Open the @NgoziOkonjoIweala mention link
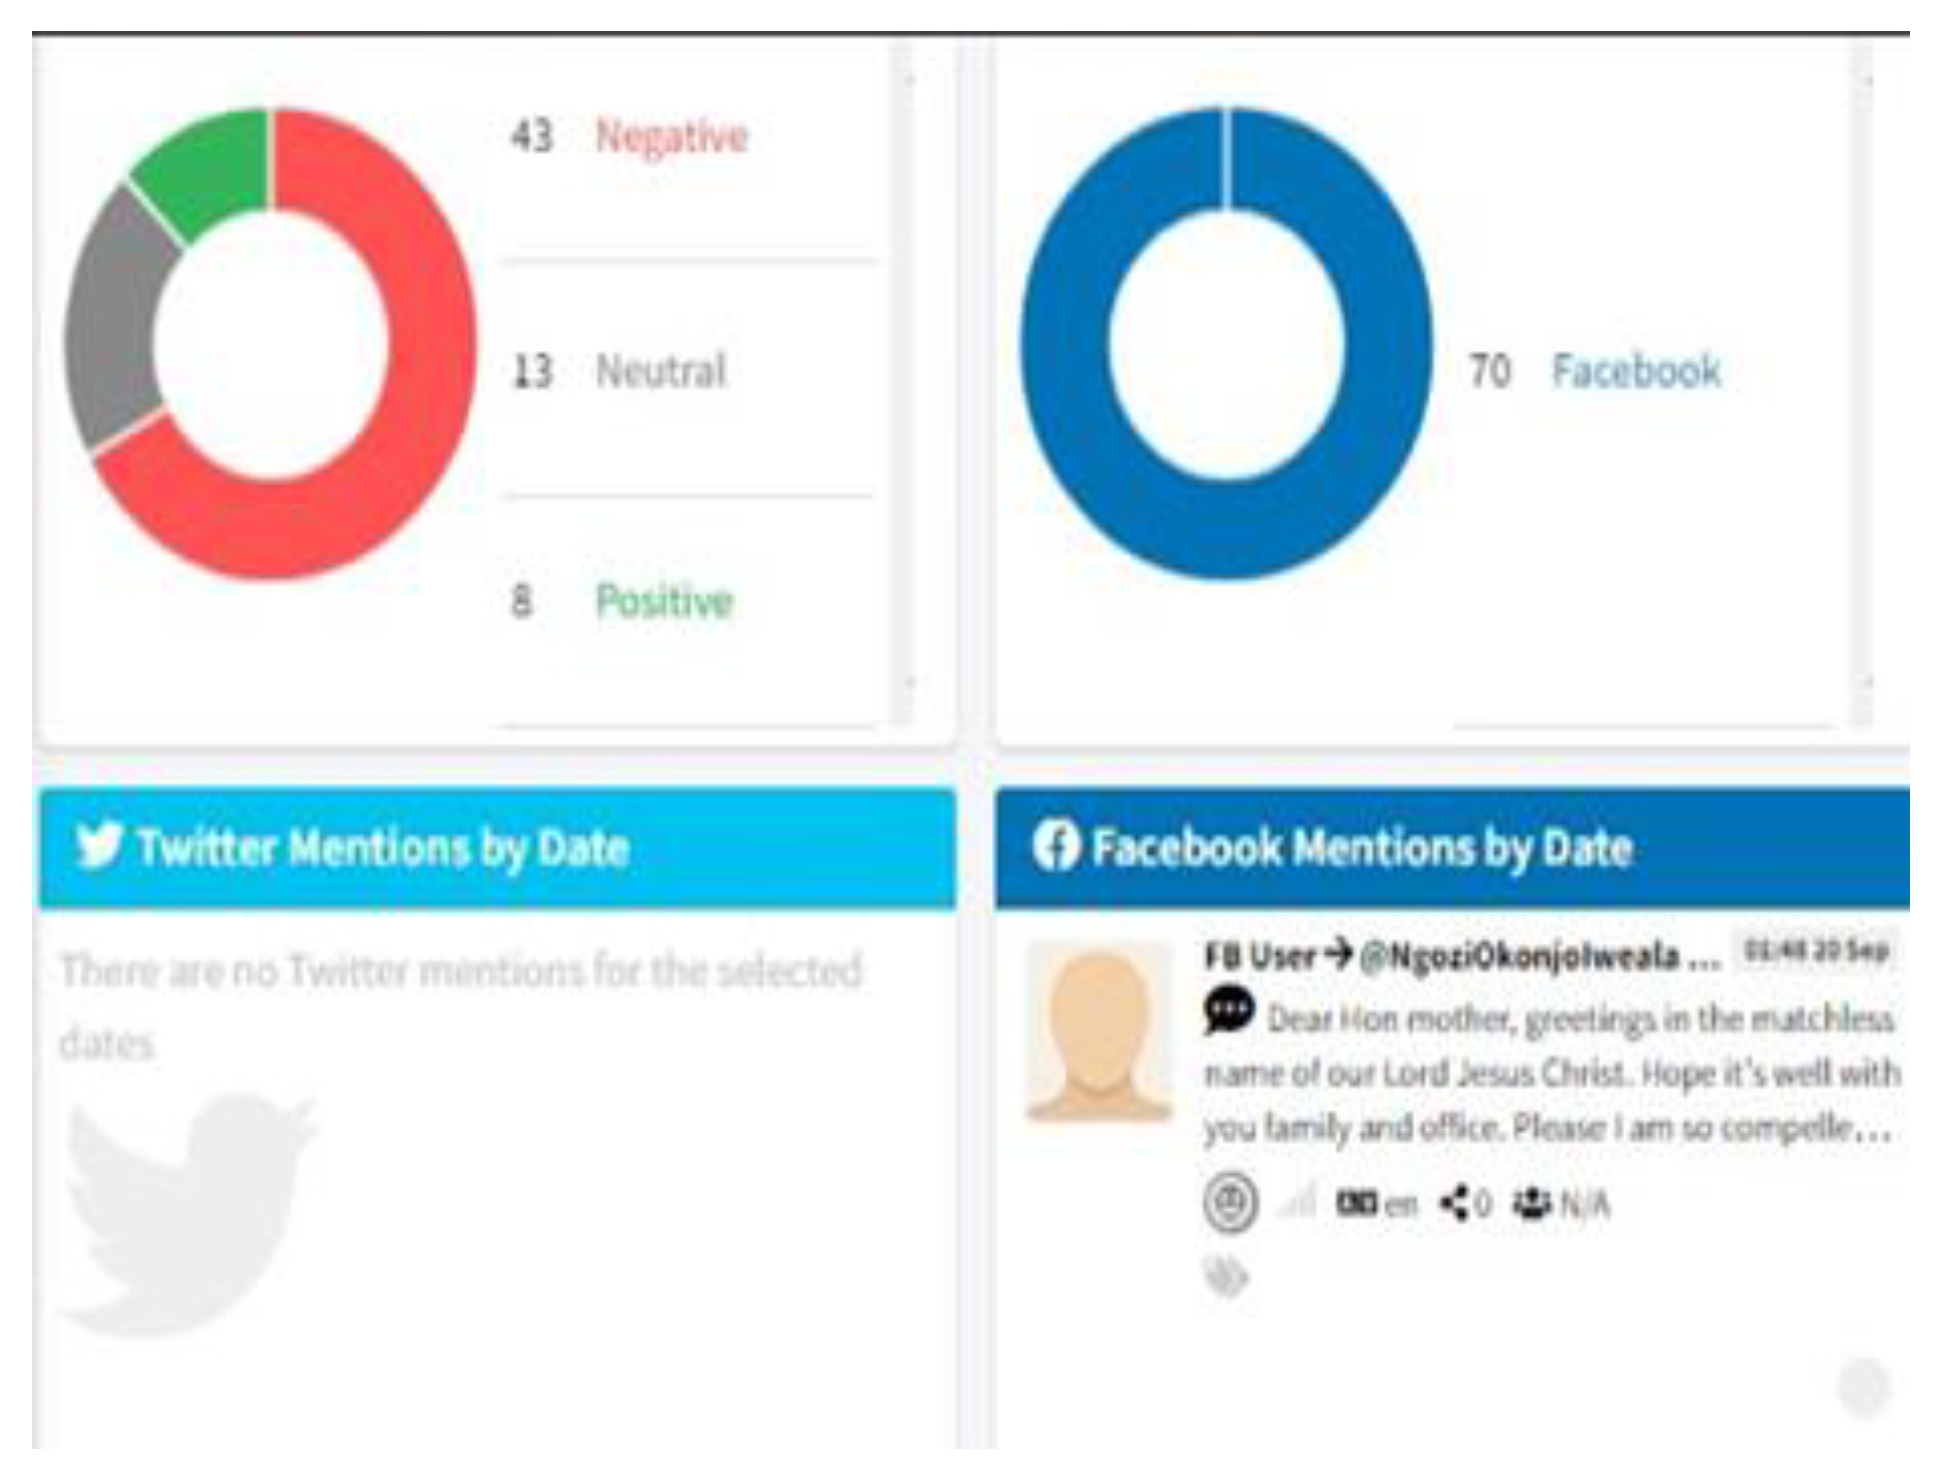This screenshot has width=1946, height=1474. (x=1538, y=956)
